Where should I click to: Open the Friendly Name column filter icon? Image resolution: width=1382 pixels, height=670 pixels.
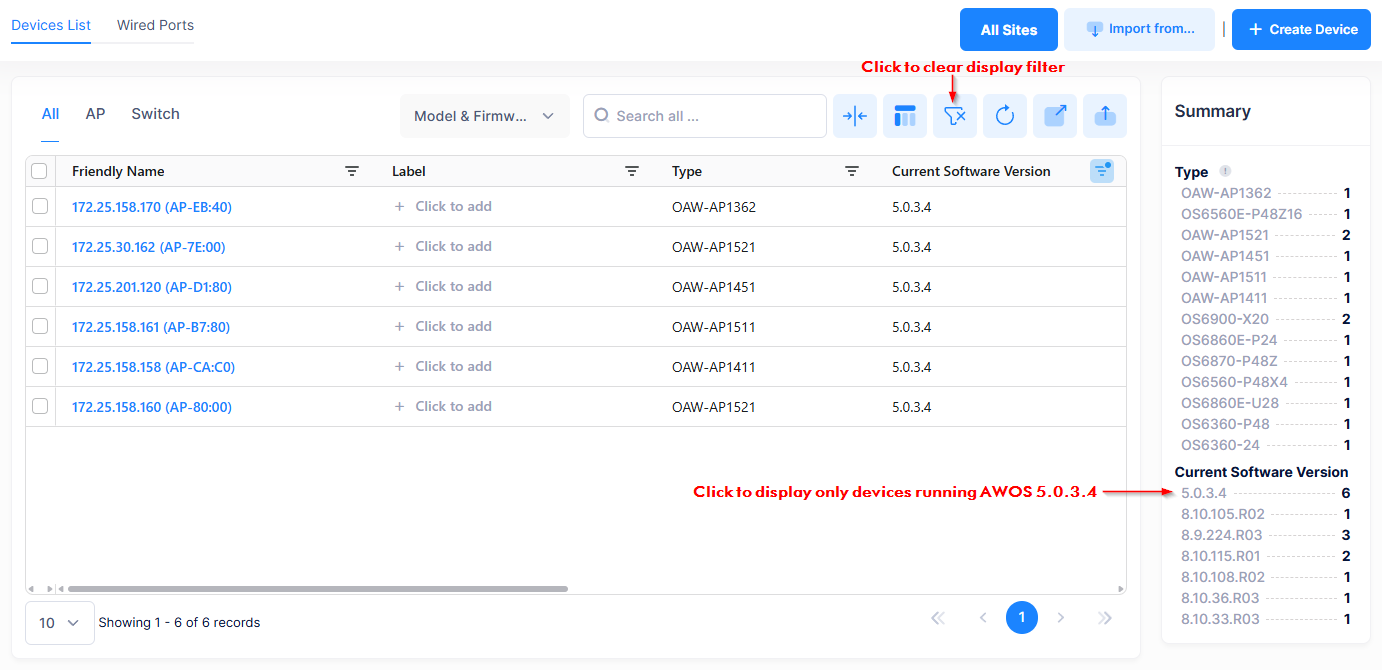pos(352,171)
